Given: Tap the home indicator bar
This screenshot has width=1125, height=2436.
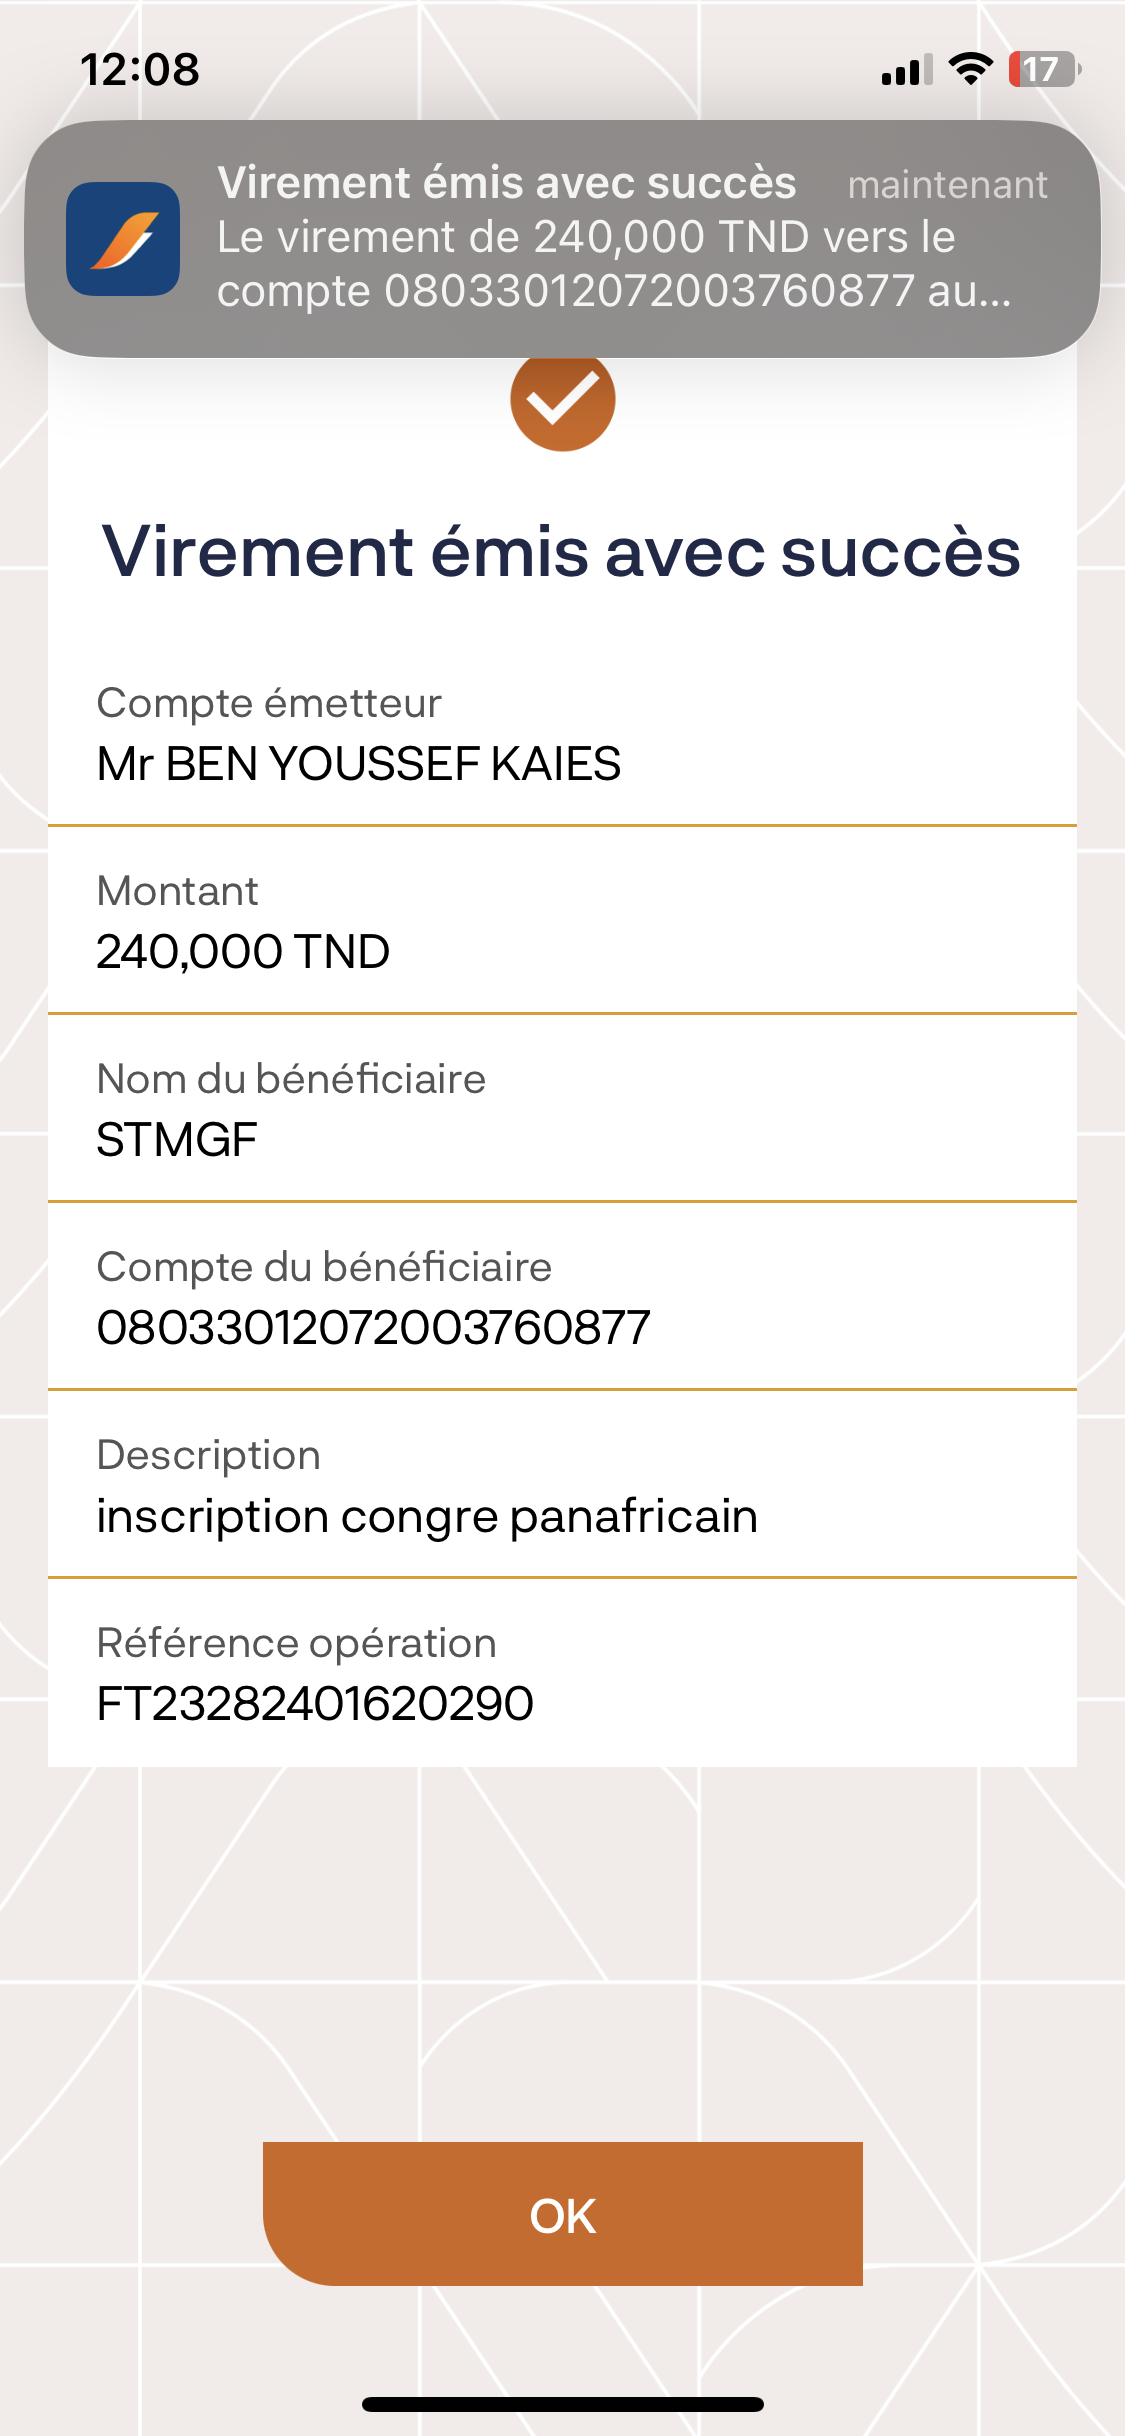Looking at the screenshot, I should tap(562, 2404).
